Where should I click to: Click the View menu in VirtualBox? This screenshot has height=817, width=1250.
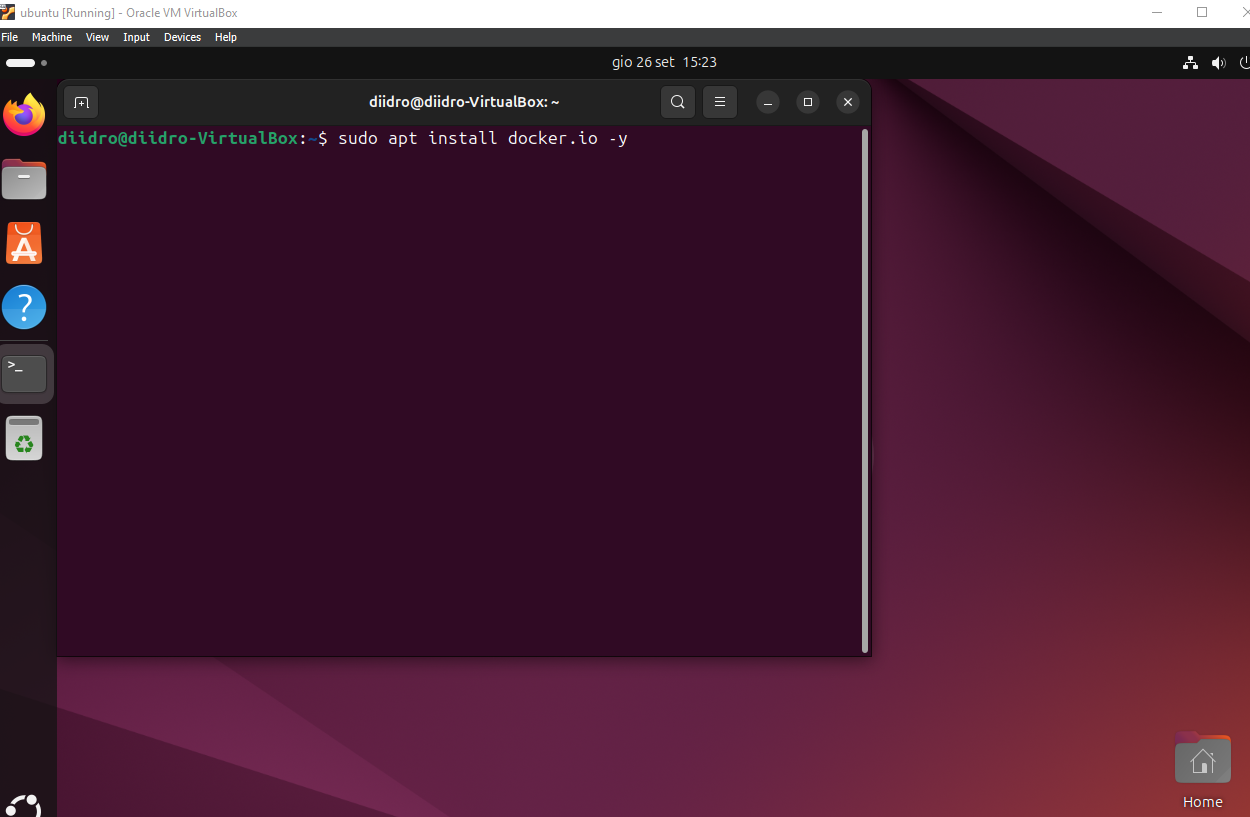[x=97, y=37]
